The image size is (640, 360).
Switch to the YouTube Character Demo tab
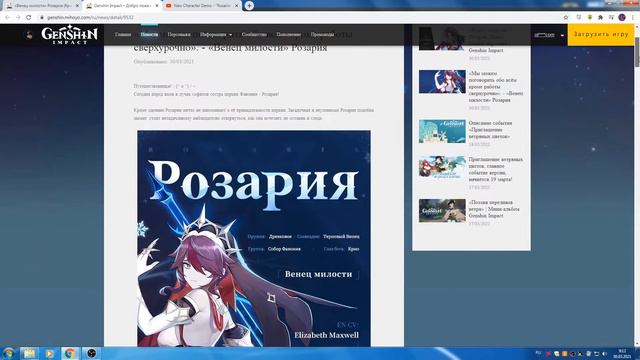[201, 6]
